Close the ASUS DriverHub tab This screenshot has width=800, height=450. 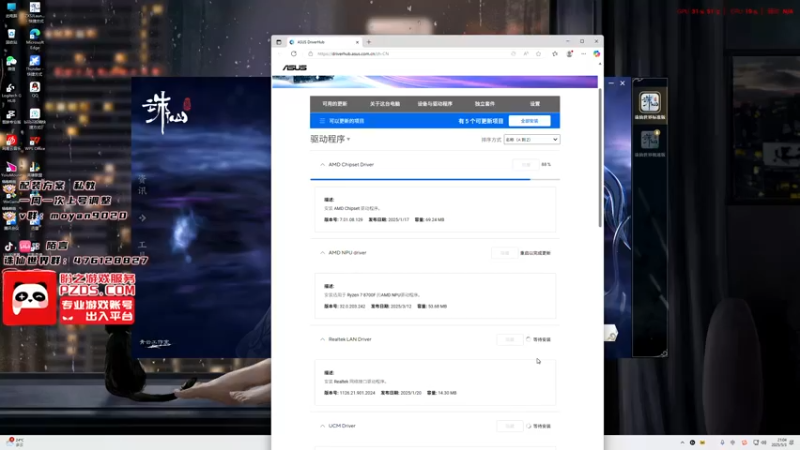[x=357, y=42]
